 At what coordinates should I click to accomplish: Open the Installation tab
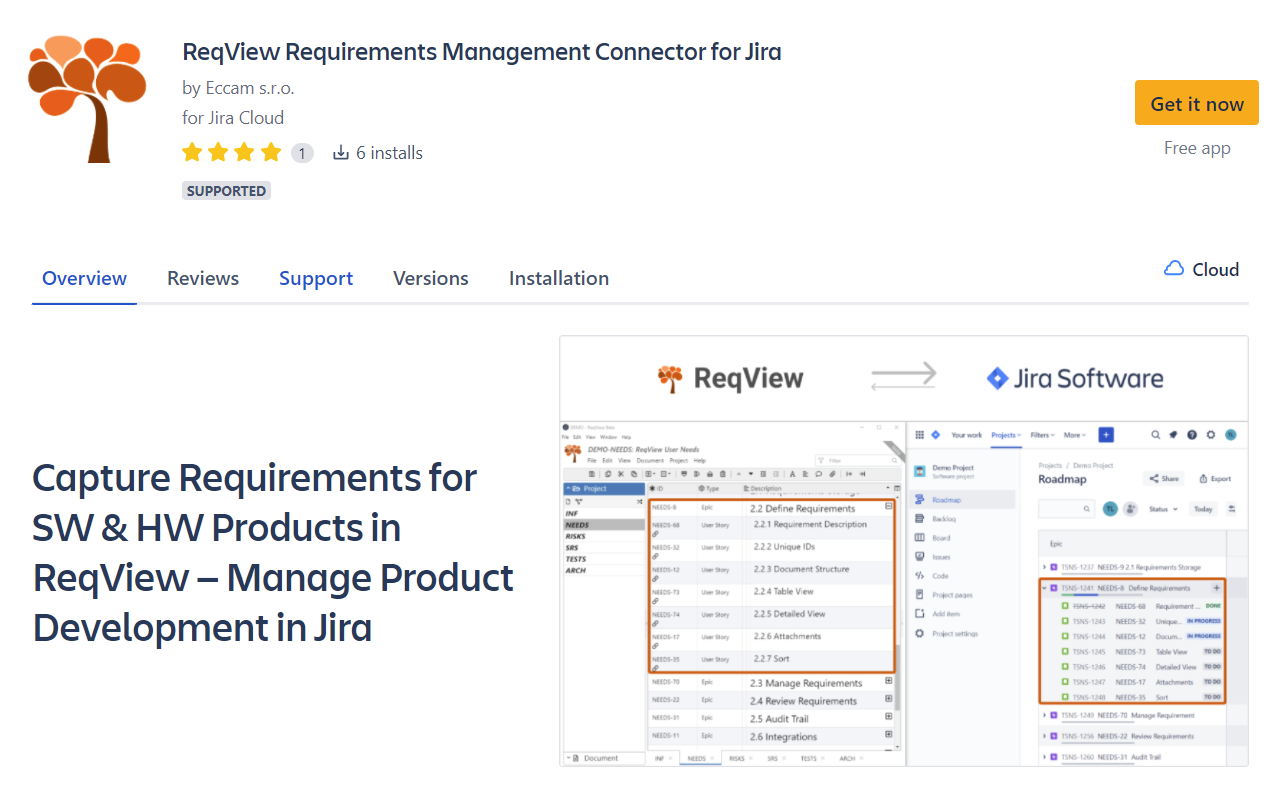(x=558, y=278)
